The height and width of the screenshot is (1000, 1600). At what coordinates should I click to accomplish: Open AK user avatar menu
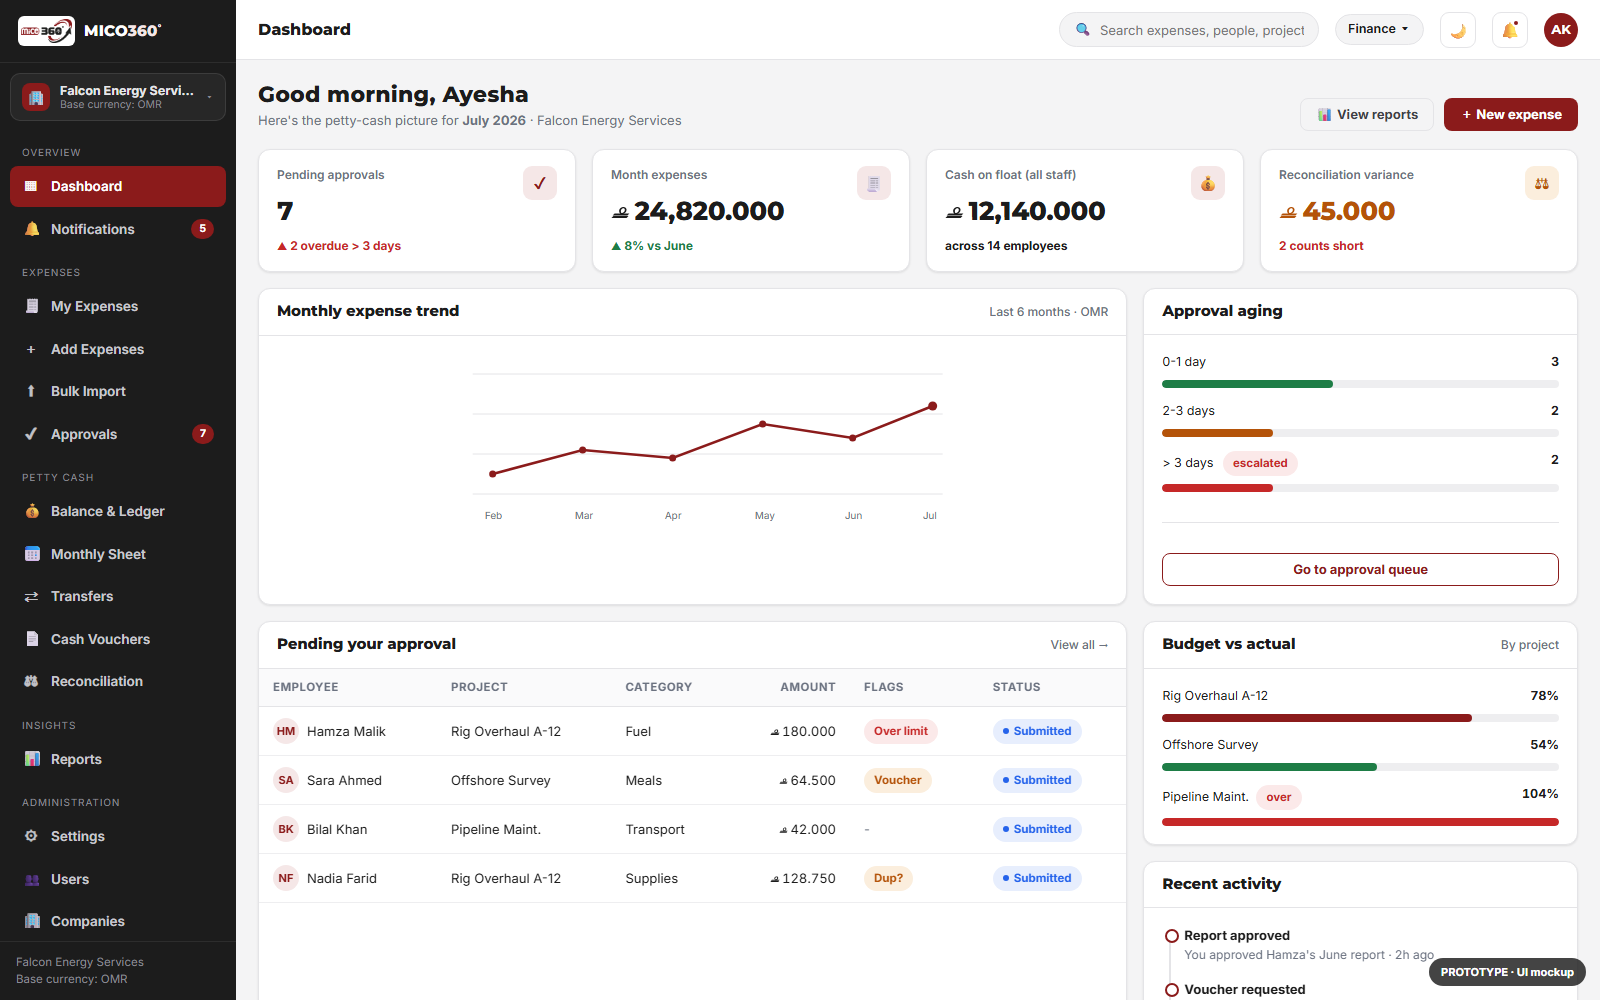(x=1561, y=30)
